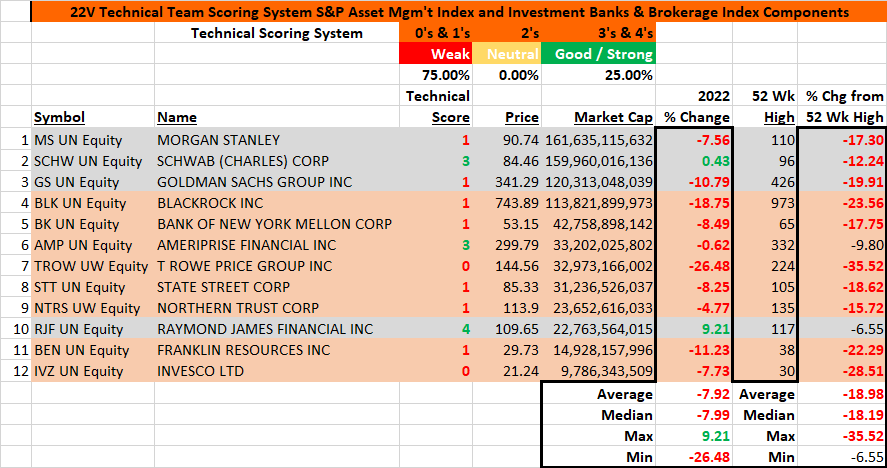Click the Morgan Stanley price 90.74
Viewport: 887px width, 468px height.
(507, 139)
